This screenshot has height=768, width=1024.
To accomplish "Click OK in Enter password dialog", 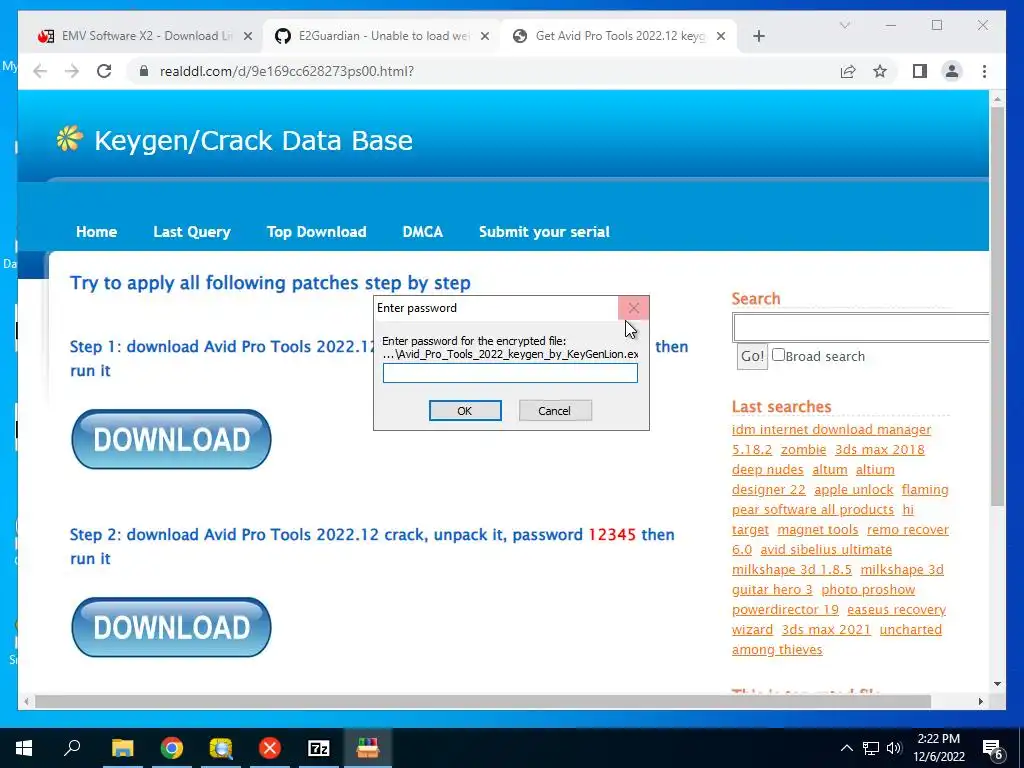I will pyautogui.click(x=465, y=411).
